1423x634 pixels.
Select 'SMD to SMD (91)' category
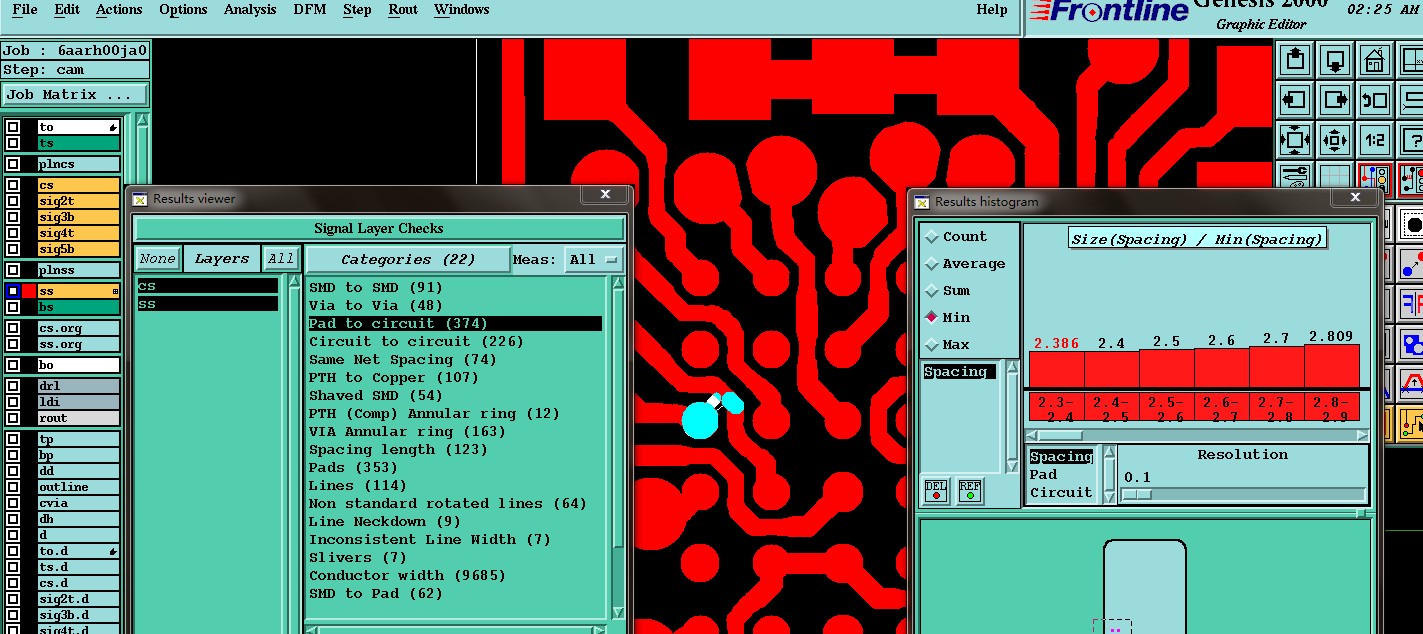(x=455, y=288)
